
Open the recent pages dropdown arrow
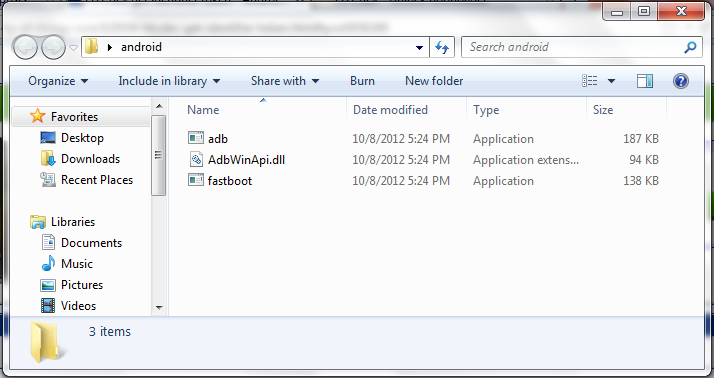(73, 47)
